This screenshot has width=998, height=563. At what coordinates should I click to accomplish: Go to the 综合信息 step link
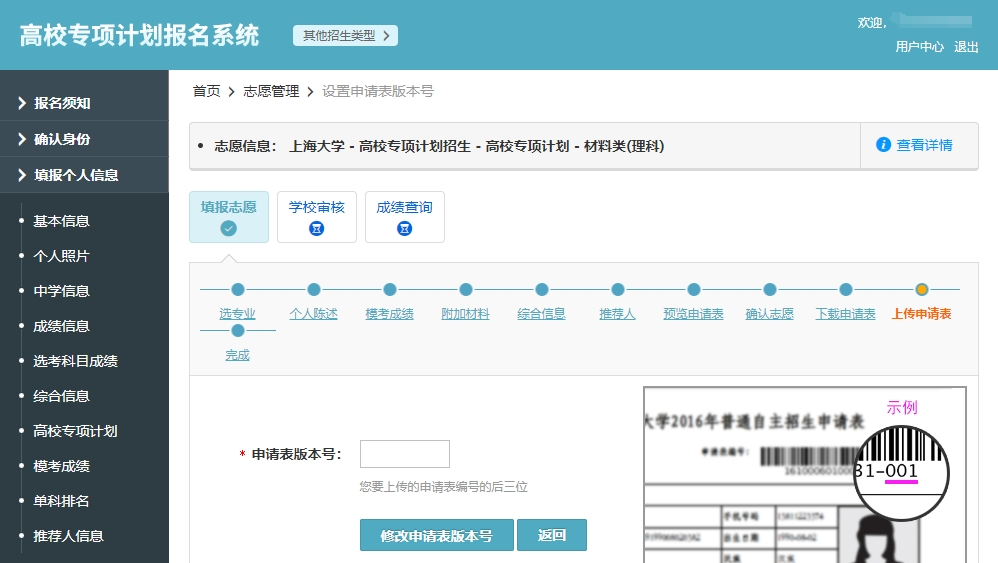pyautogui.click(x=541, y=314)
